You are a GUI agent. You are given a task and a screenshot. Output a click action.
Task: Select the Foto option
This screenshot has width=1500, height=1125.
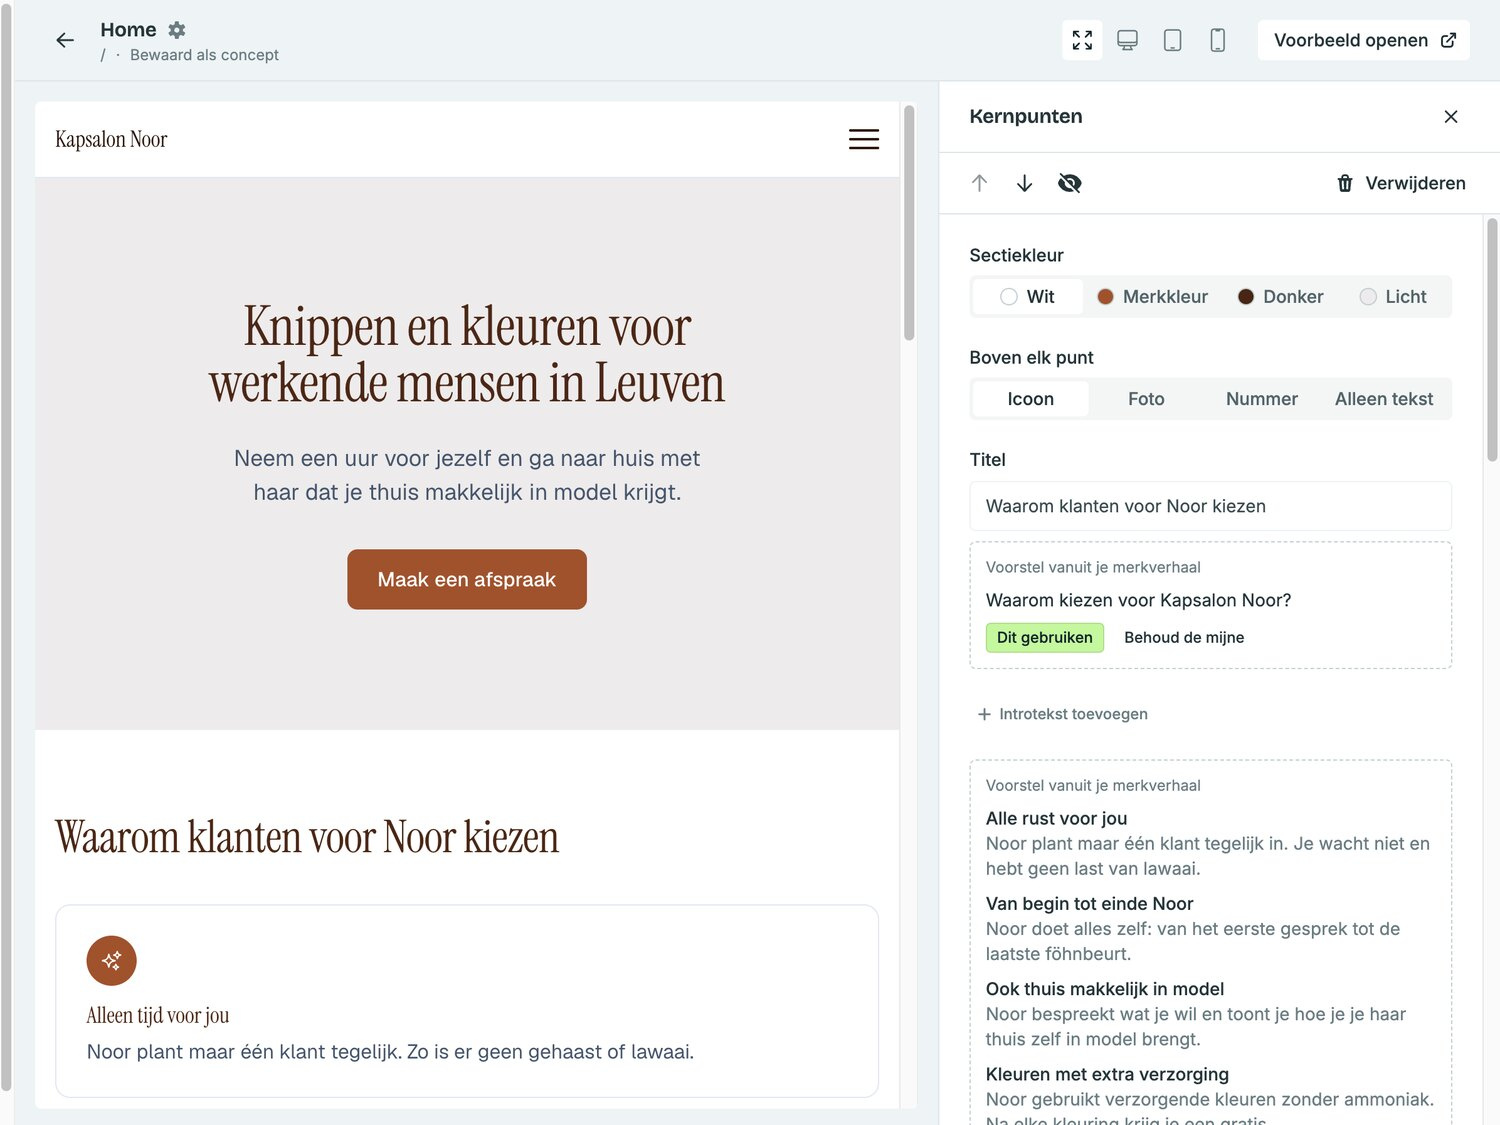click(x=1146, y=399)
